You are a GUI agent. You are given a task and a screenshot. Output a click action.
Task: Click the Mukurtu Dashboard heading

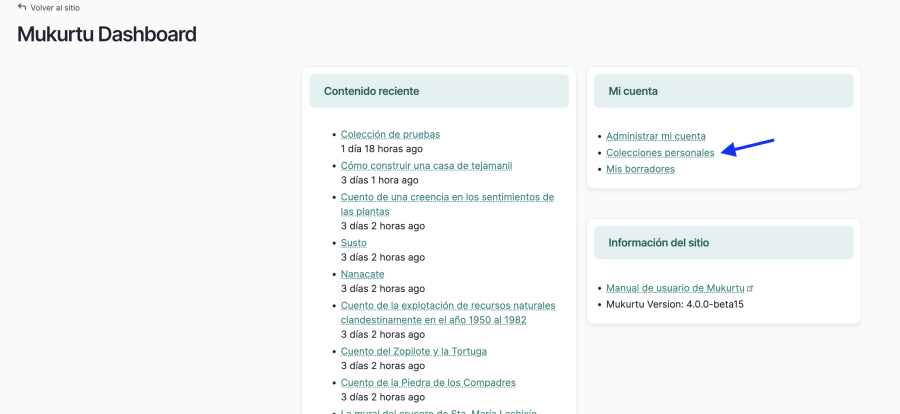point(107,34)
